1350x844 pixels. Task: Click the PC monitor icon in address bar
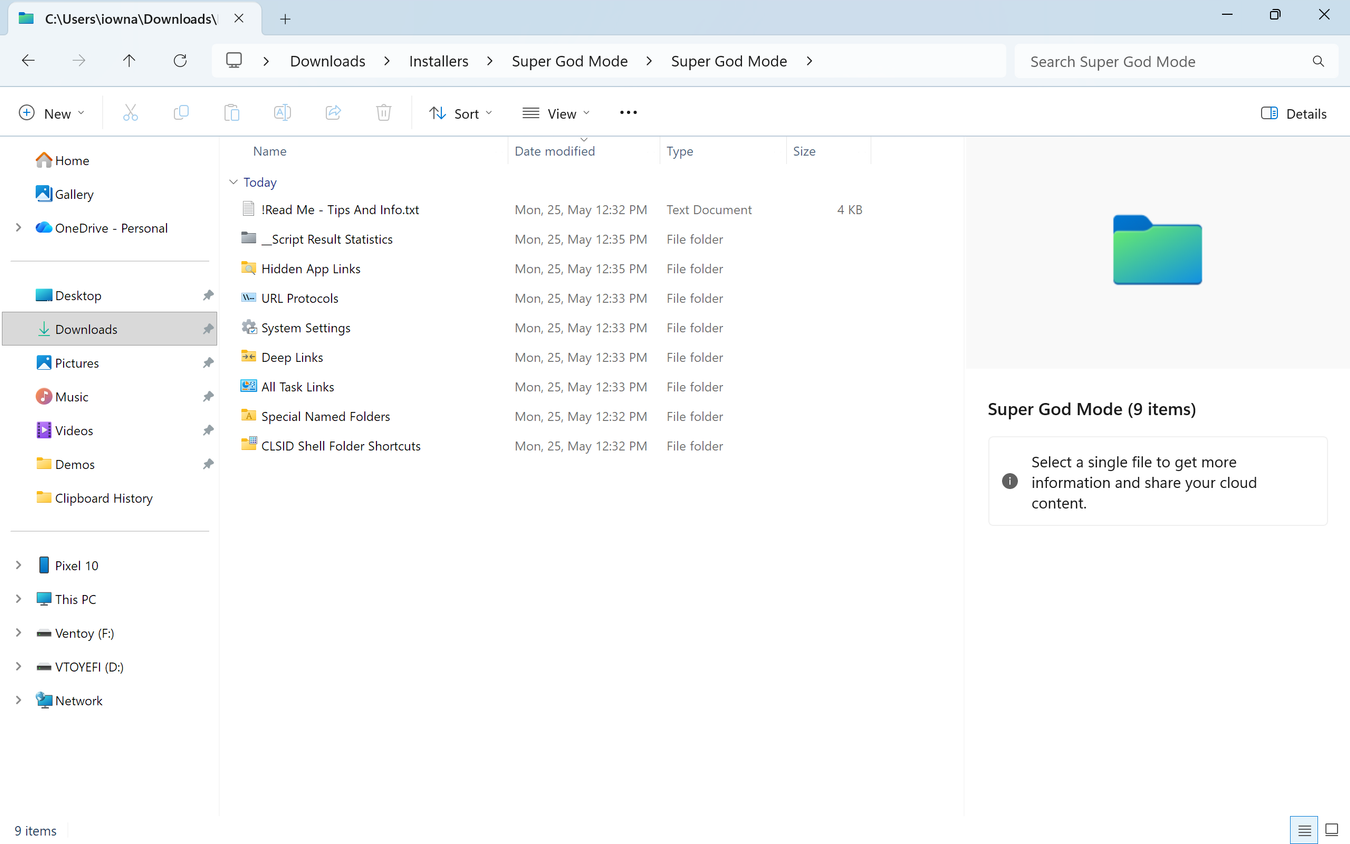(x=234, y=61)
